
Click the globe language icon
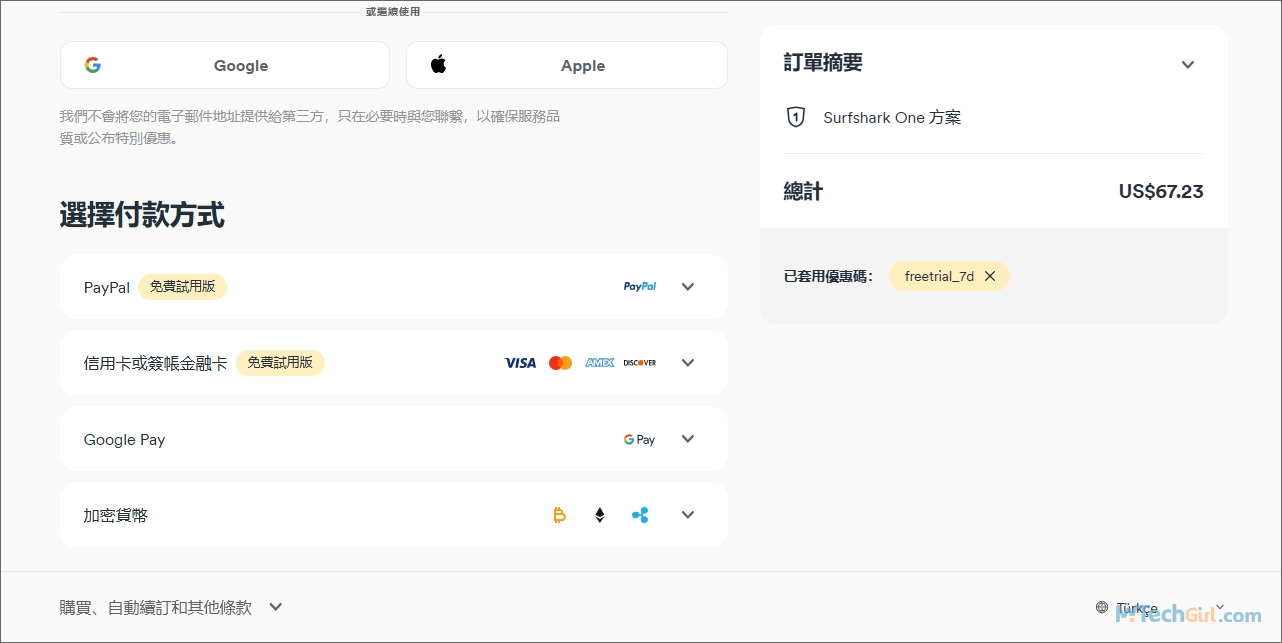pos(1102,607)
